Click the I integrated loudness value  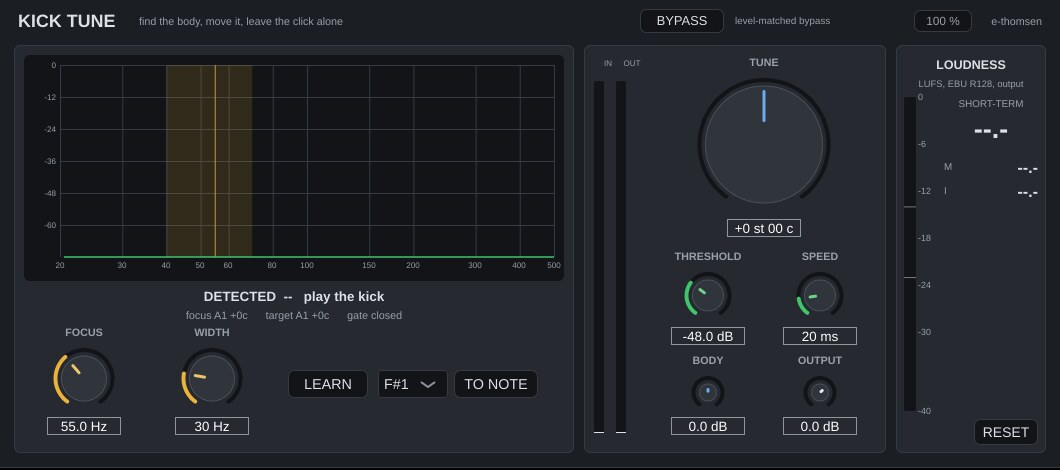pos(1027,193)
